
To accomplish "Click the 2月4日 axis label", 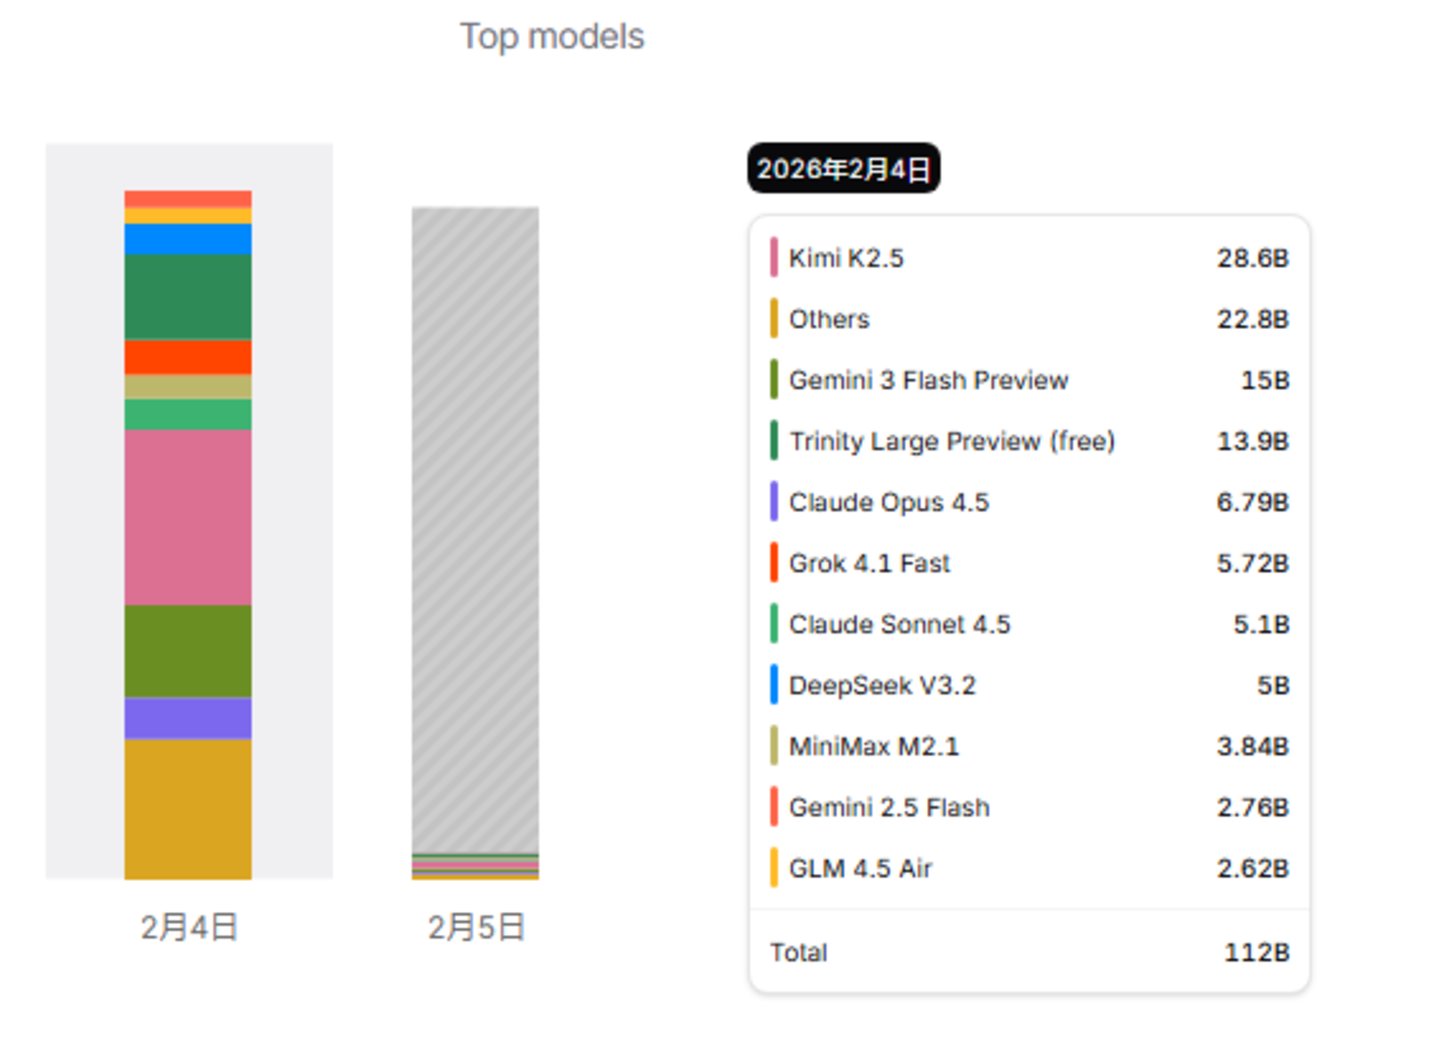I will pyautogui.click(x=188, y=927).
